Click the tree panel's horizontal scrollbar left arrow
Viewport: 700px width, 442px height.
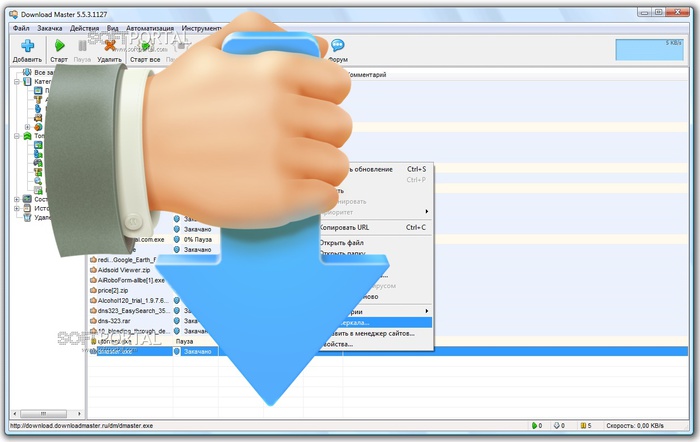[14, 414]
